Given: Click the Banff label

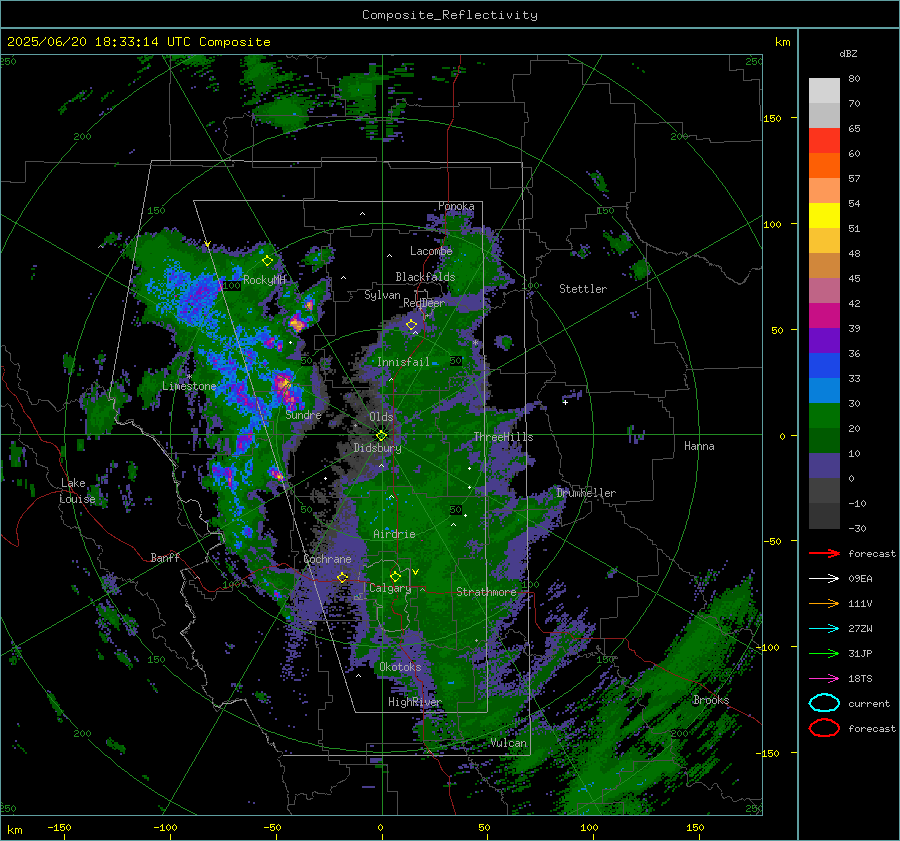Looking at the screenshot, I should point(165,558).
